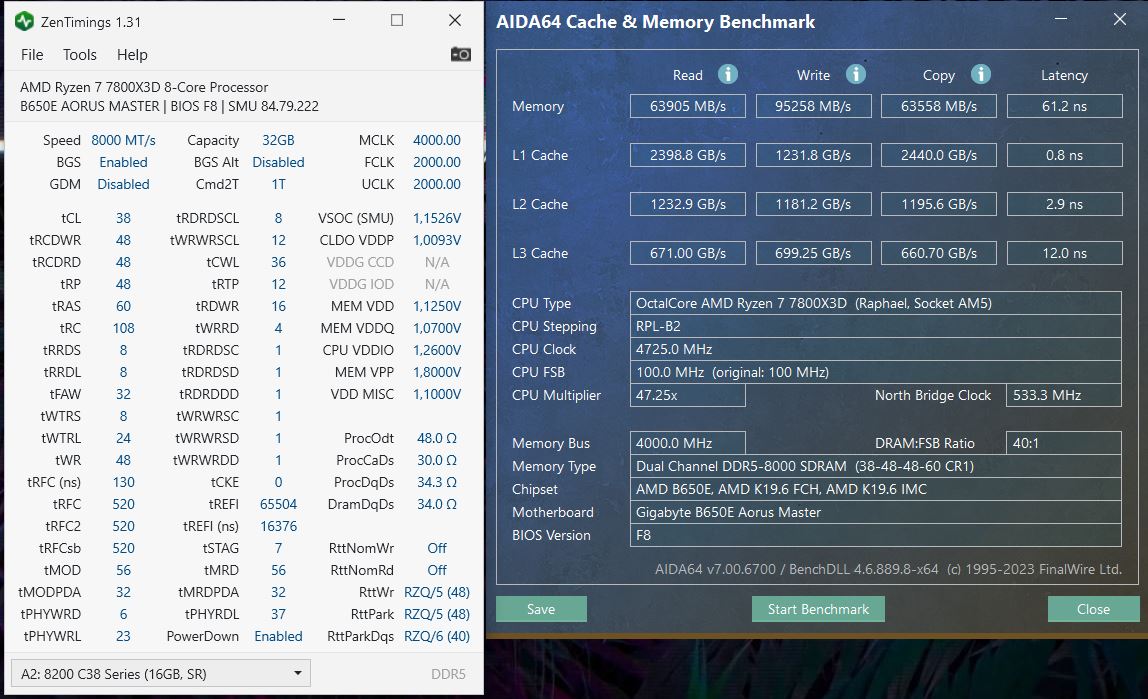
Task: Click the L3 Cache Read value 671.00 GB/s
Action: [687, 253]
